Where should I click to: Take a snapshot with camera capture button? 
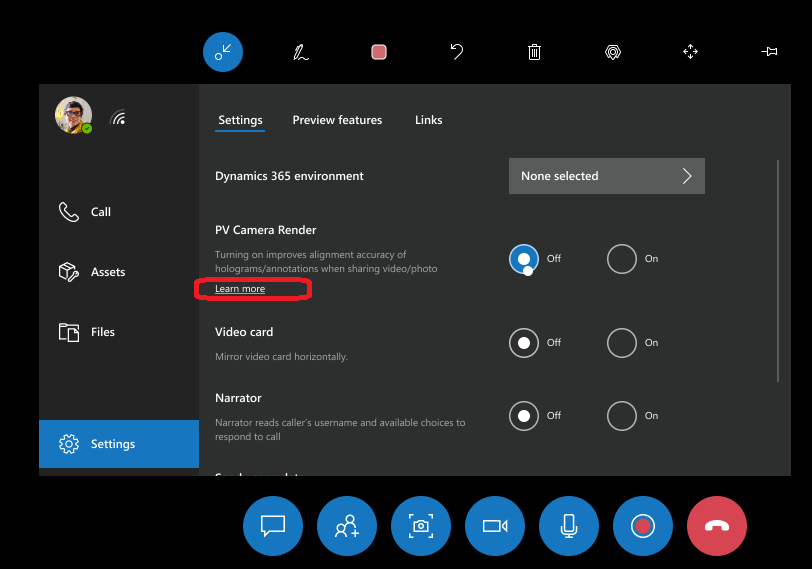(421, 526)
